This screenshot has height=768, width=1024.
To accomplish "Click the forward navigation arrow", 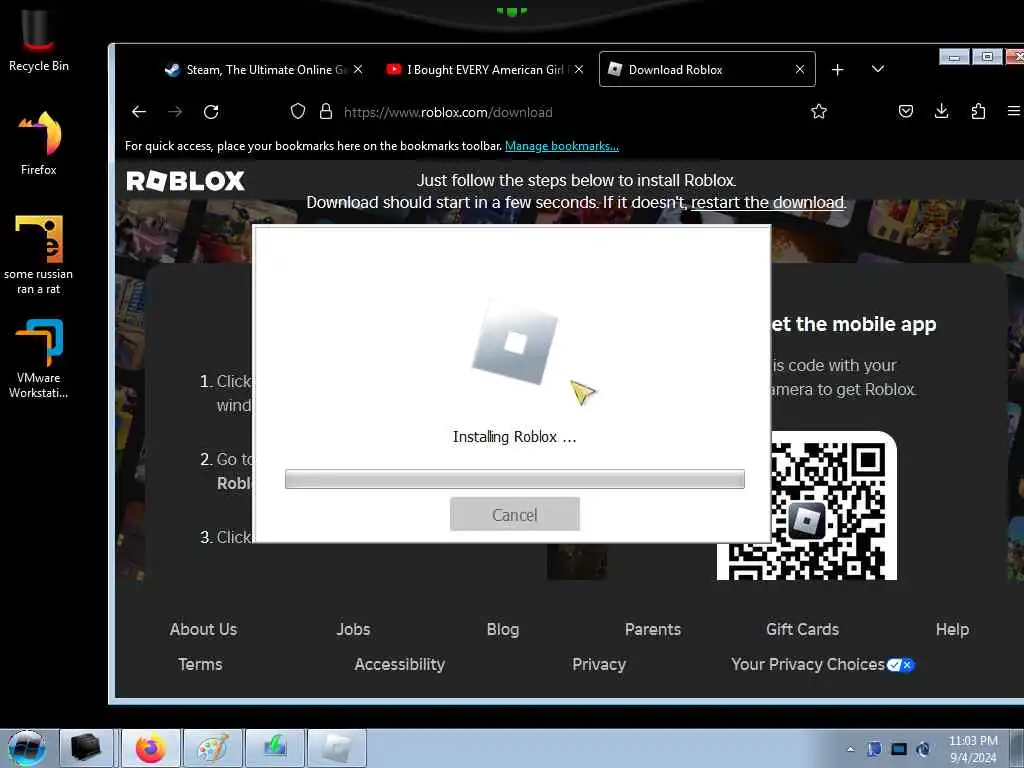I will (x=175, y=112).
